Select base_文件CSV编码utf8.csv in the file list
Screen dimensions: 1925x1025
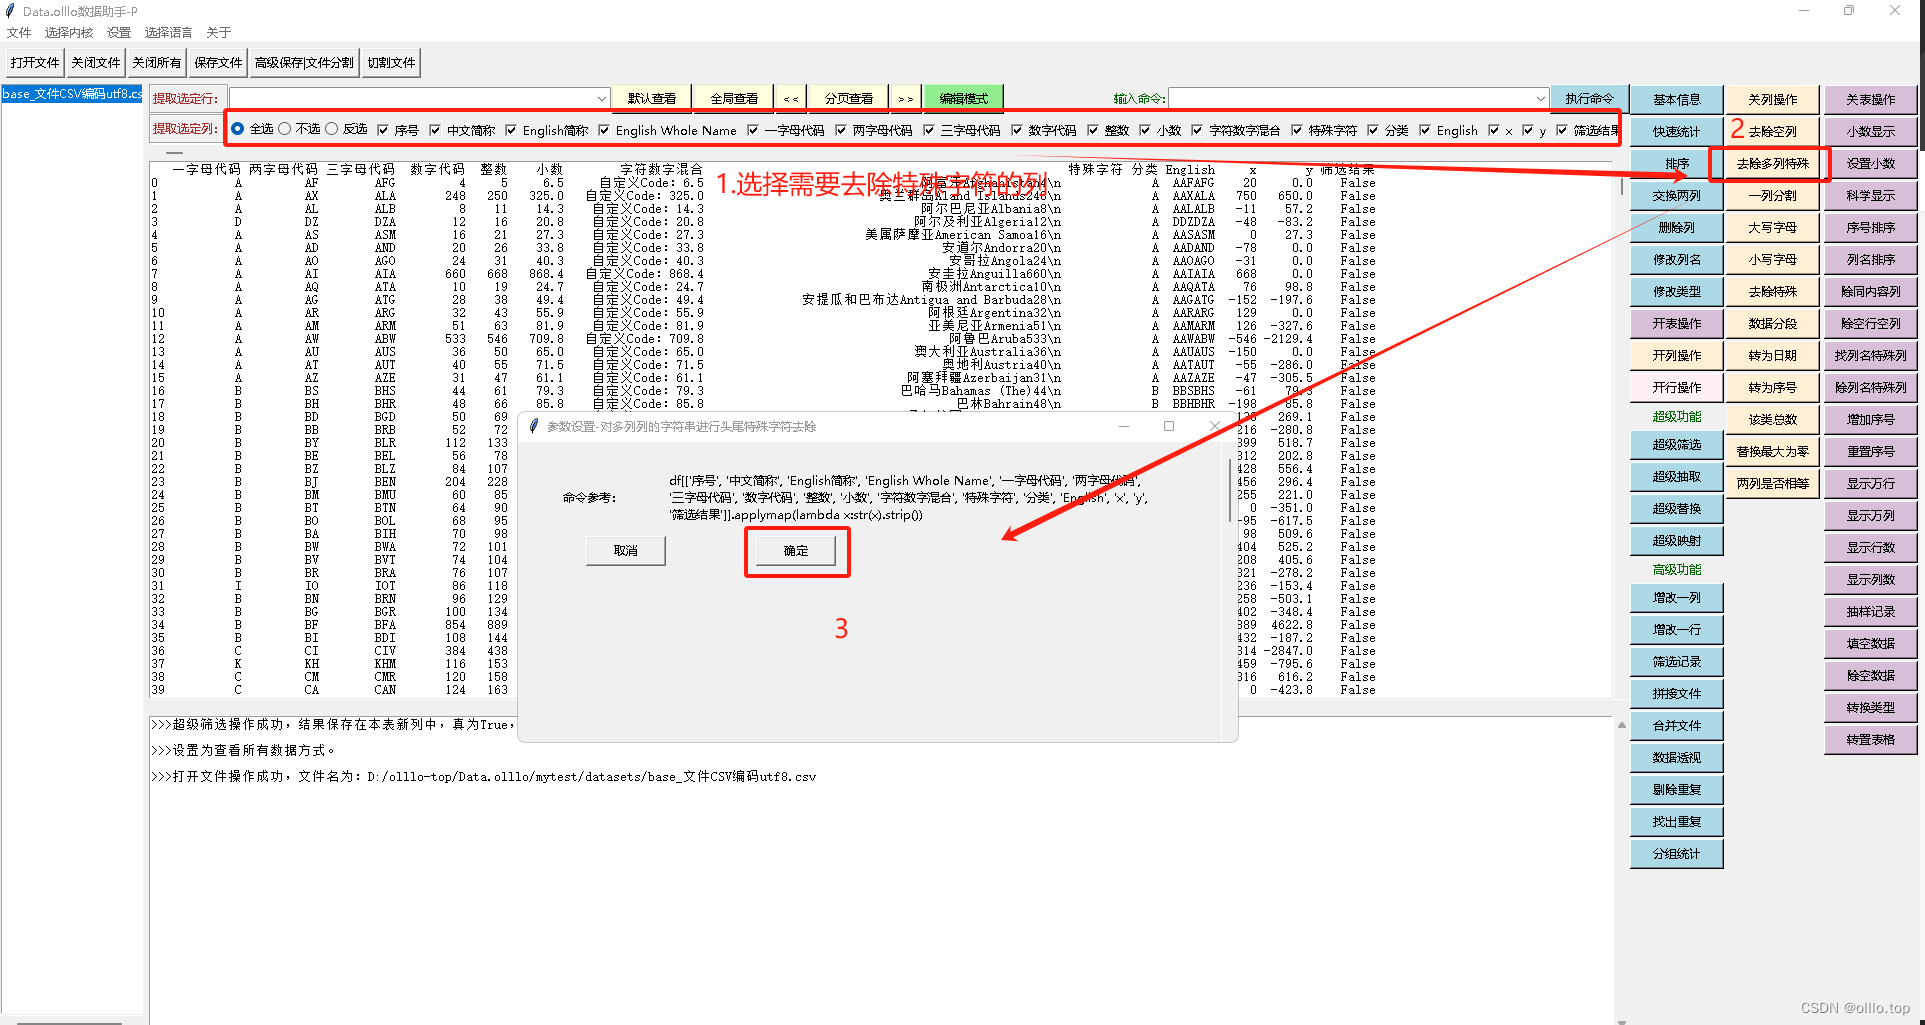71,93
